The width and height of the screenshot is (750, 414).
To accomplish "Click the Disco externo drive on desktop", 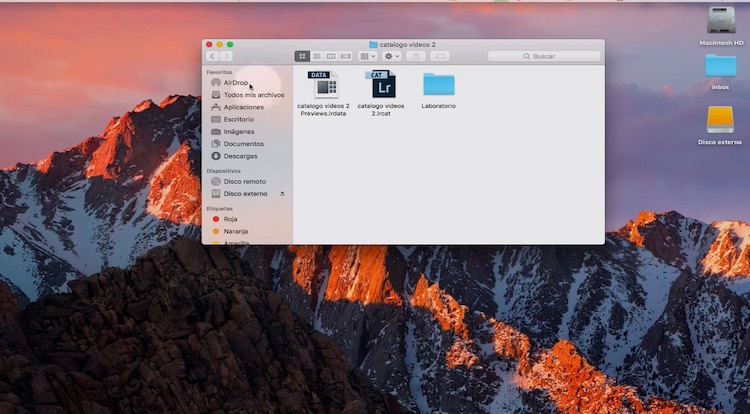I will pyautogui.click(x=720, y=120).
